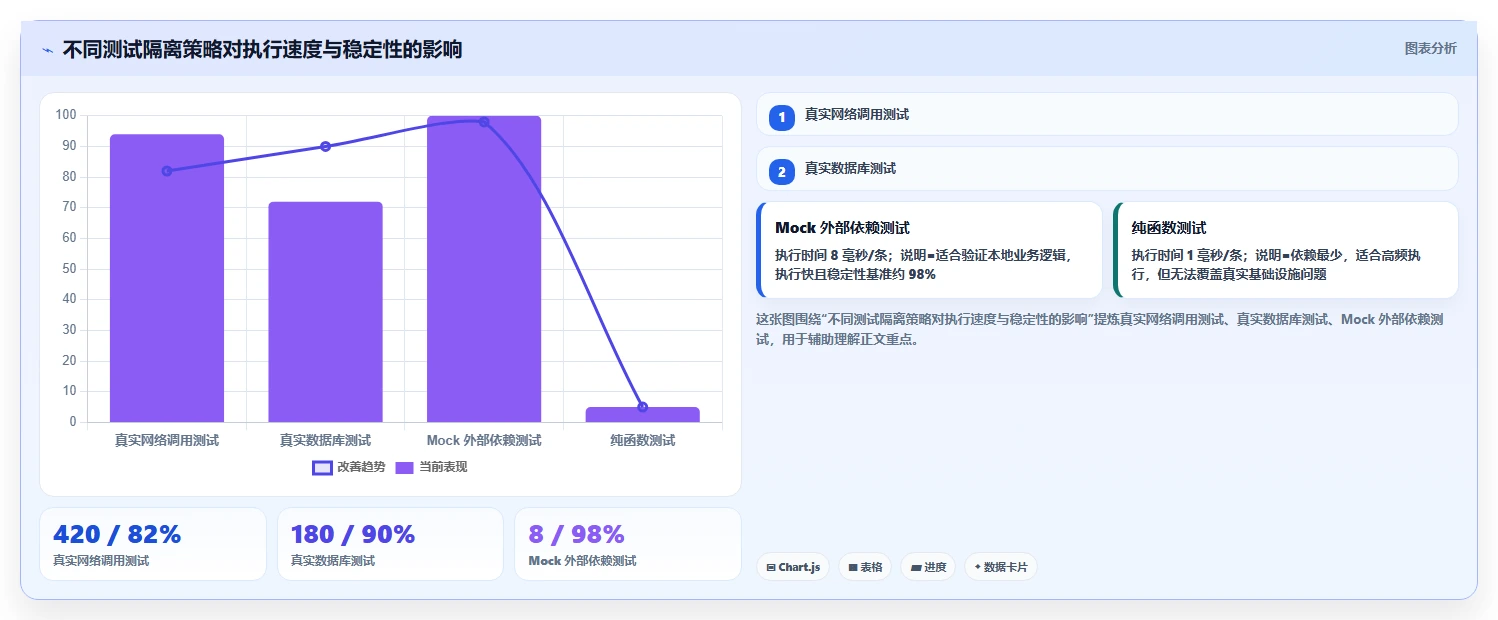
Task: Toggle the 改善趋势 legend item
Action: pyautogui.click(x=348, y=467)
